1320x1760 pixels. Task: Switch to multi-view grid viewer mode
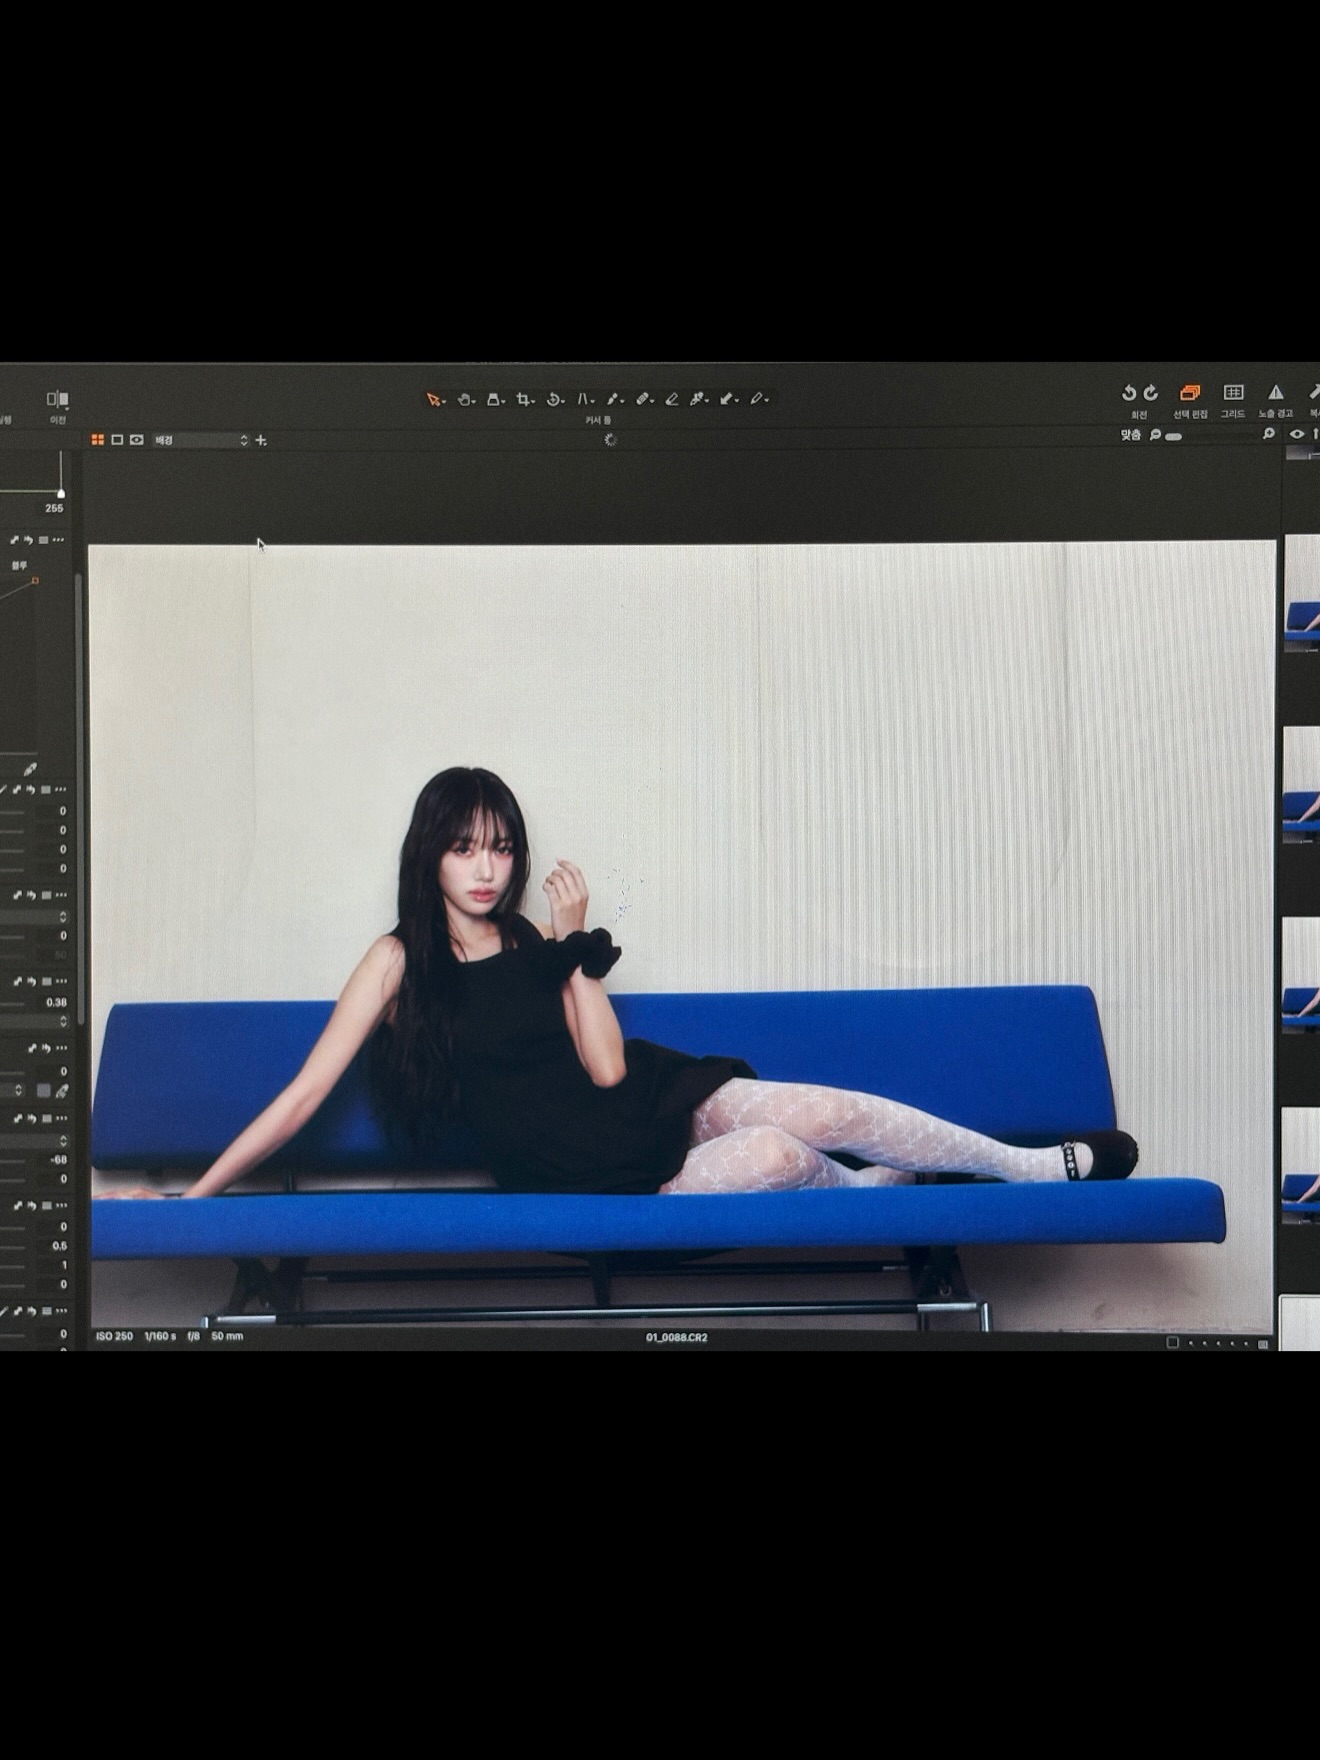pos(98,440)
